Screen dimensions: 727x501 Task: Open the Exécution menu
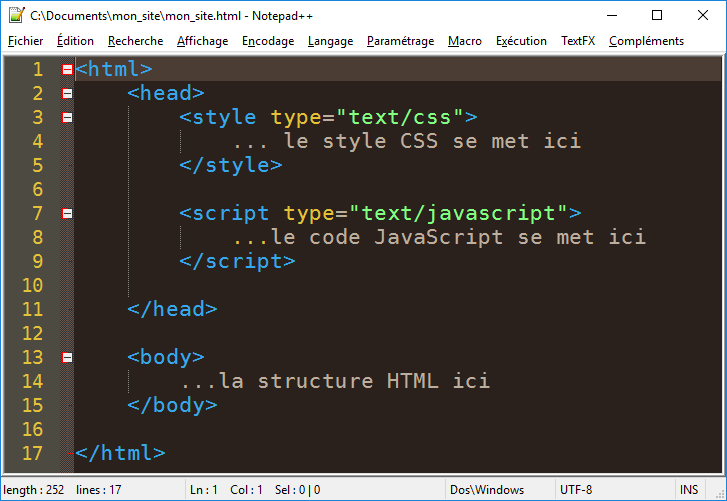[521, 41]
